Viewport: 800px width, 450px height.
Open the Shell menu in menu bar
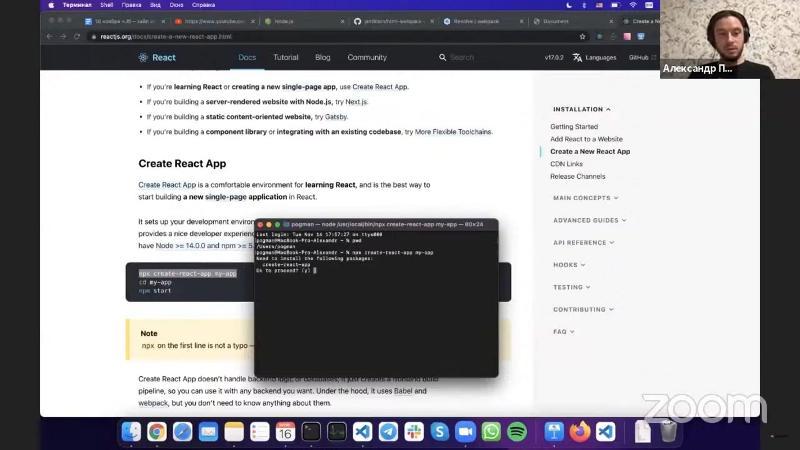(107, 5)
